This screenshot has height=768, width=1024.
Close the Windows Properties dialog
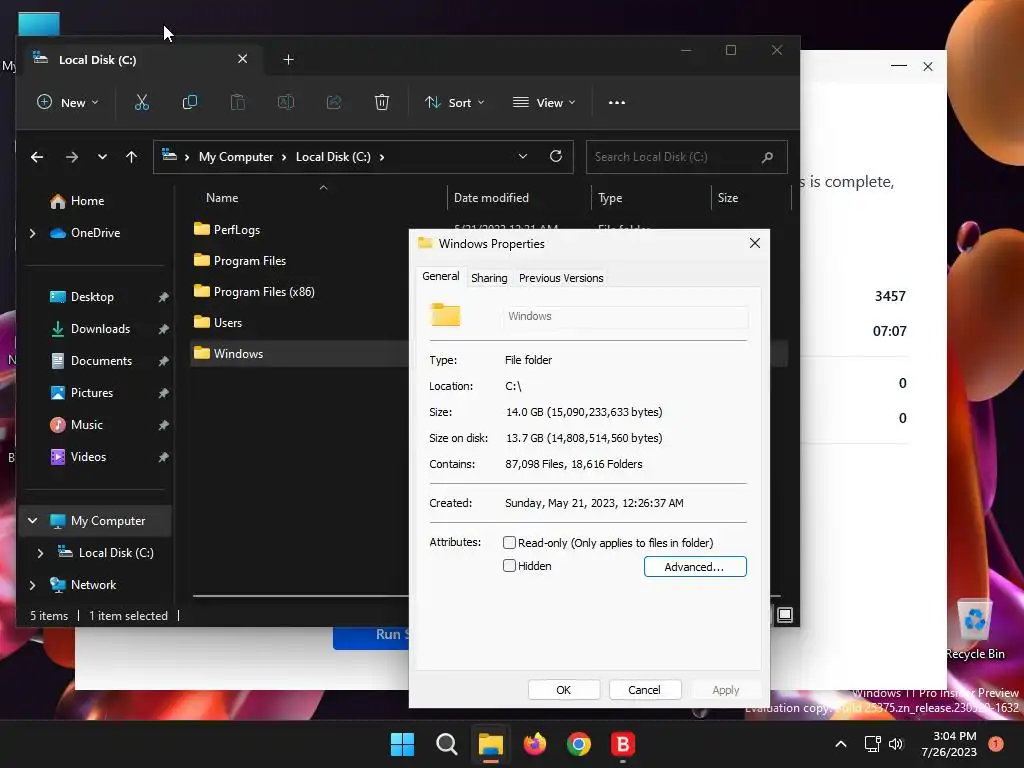coord(755,243)
